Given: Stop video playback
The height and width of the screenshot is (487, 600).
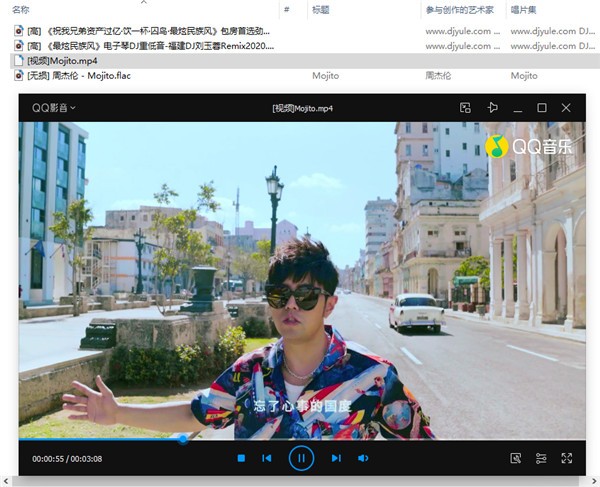Looking at the screenshot, I should (241, 458).
